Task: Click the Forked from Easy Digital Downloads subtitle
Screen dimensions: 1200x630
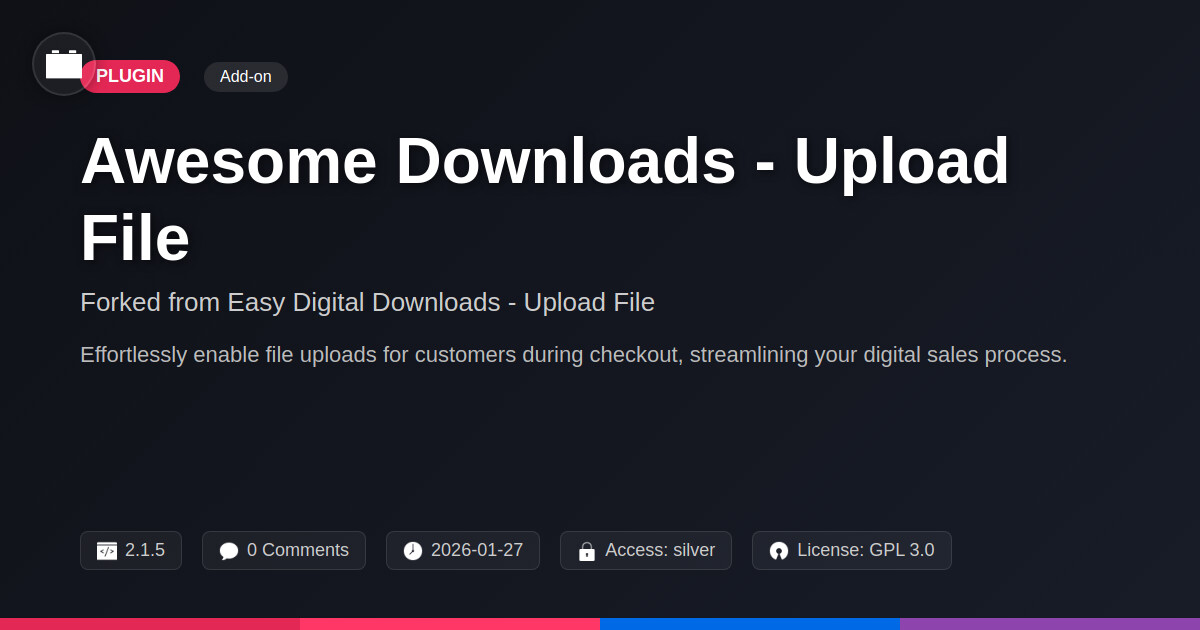Action: pos(367,302)
